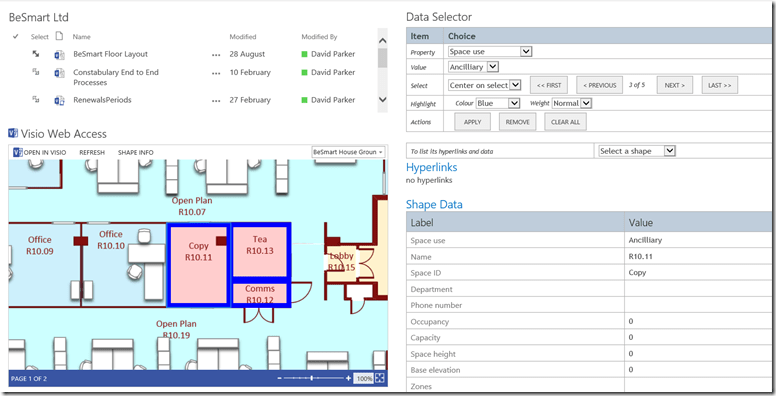Click the row type icon beside BeSmart Floor Layout
Screen dimensions: 776x396
click(36, 53)
